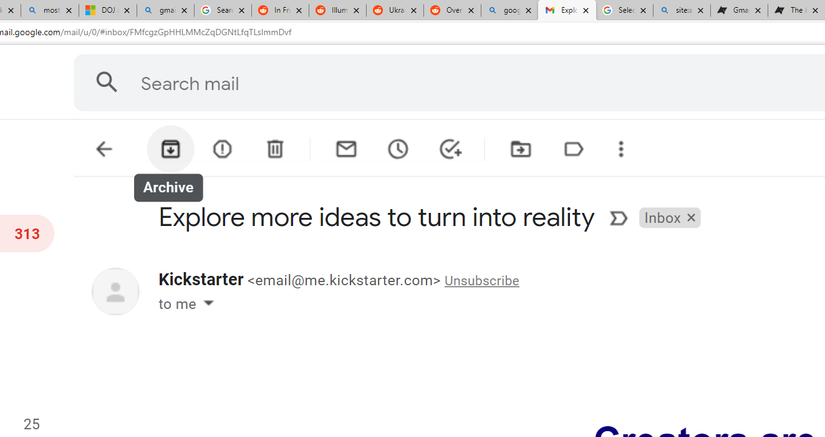Close the Google 'Sear' tab
Image resolution: width=825 pixels, height=437 pixels.
click(242, 11)
